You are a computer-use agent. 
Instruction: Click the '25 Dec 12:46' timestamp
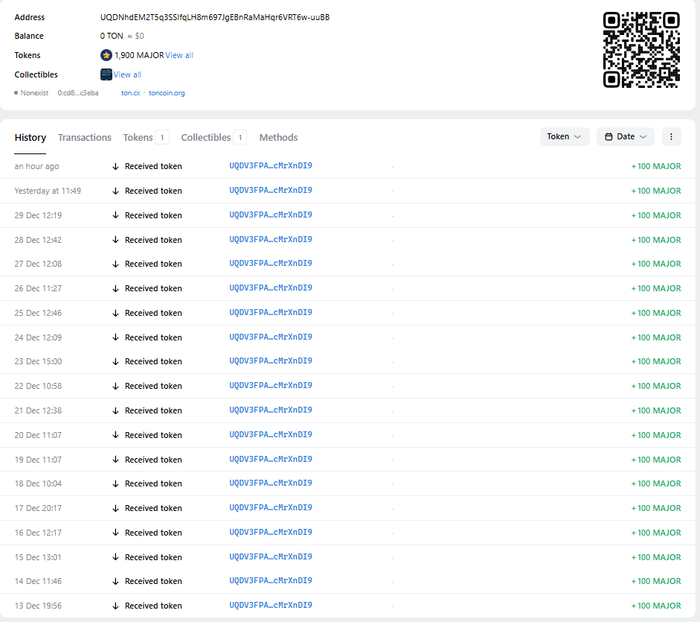(38, 313)
